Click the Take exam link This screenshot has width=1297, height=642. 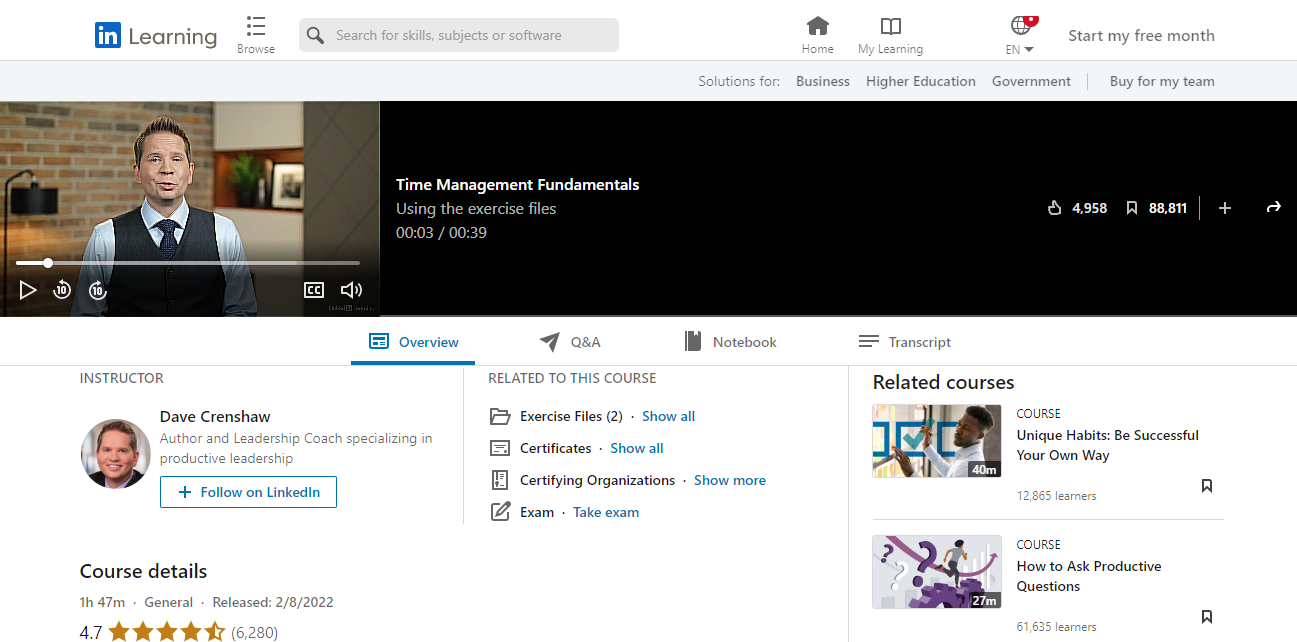[x=605, y=512]
